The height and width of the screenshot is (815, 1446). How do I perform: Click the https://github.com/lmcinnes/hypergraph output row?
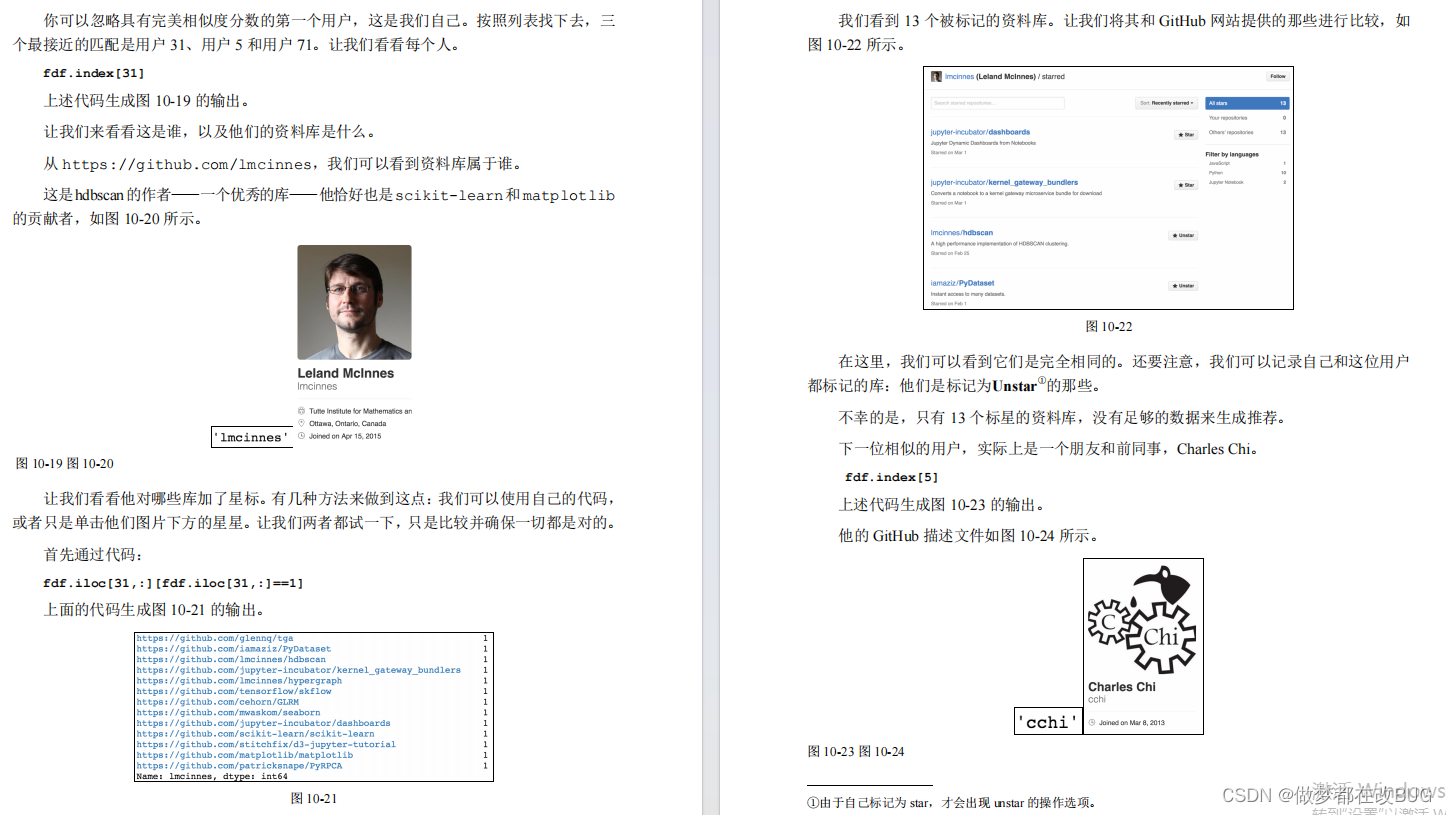[313, 681]
